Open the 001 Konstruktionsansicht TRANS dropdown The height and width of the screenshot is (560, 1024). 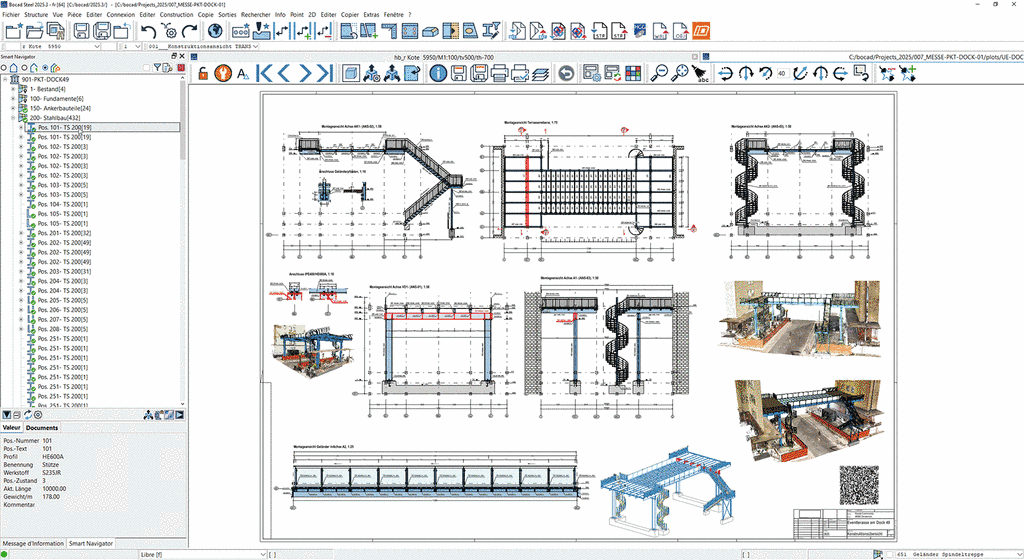255,46
